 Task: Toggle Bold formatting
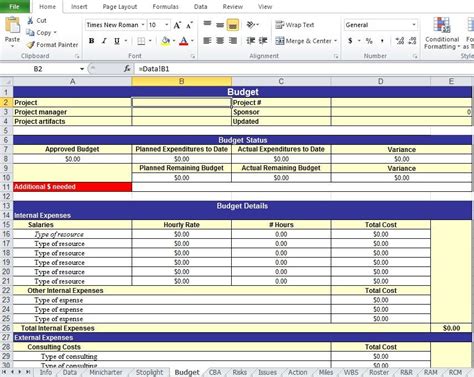coord(91,41)
